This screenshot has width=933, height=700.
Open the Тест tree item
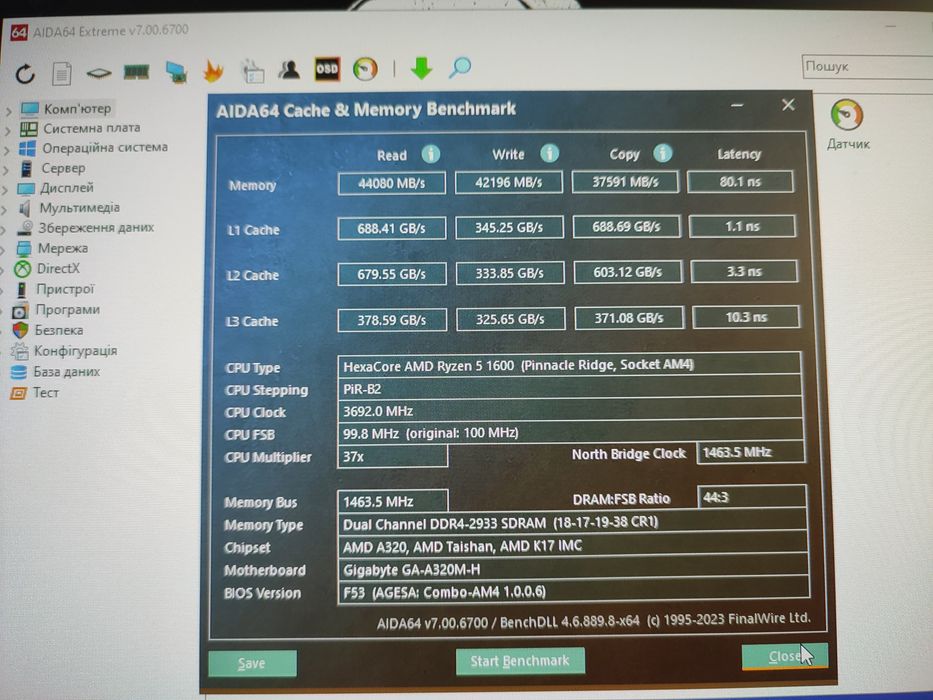coord(45,392)
